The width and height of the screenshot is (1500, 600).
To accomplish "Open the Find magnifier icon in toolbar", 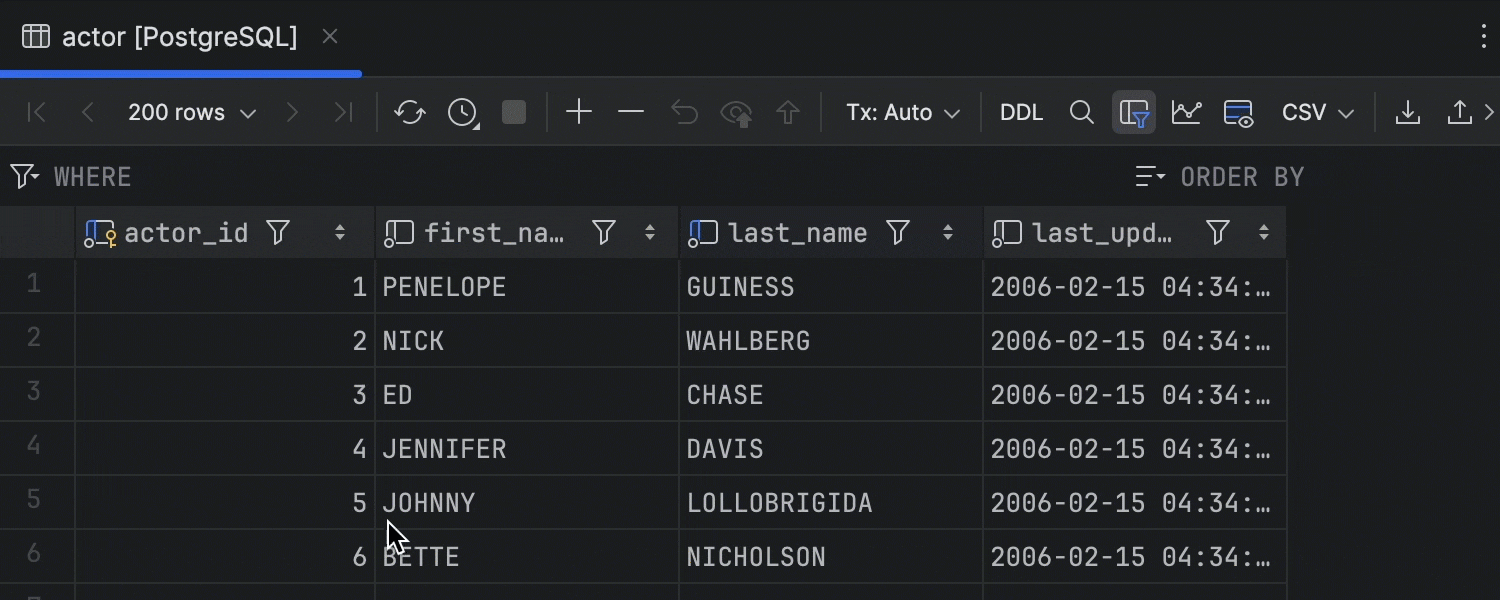I will [1081, 113].
